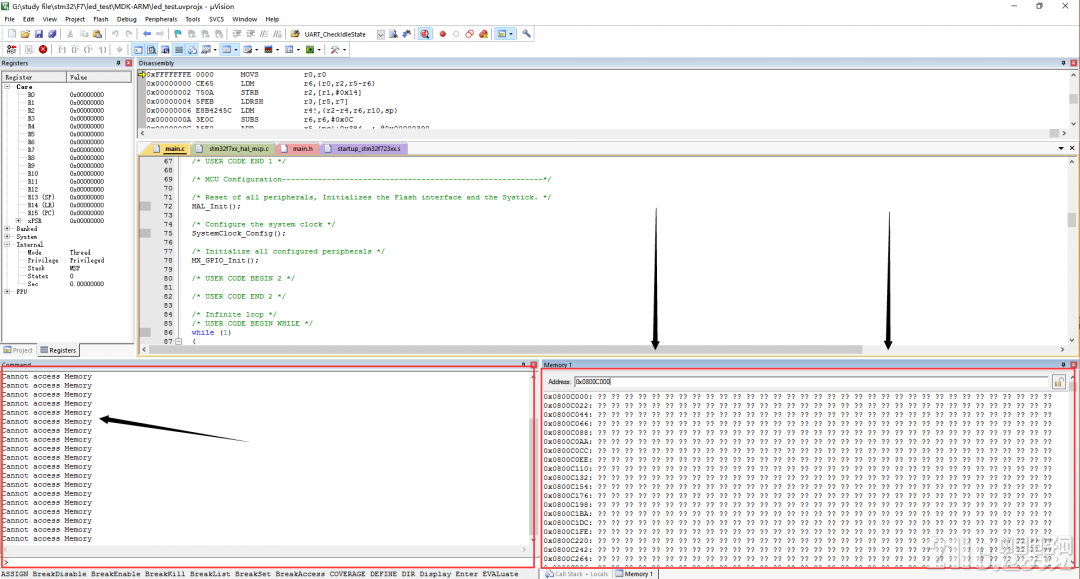Select the R13 (SP) register row
Image resolution: width=1080 pixels, height=579 pixels.
point(66,197)
